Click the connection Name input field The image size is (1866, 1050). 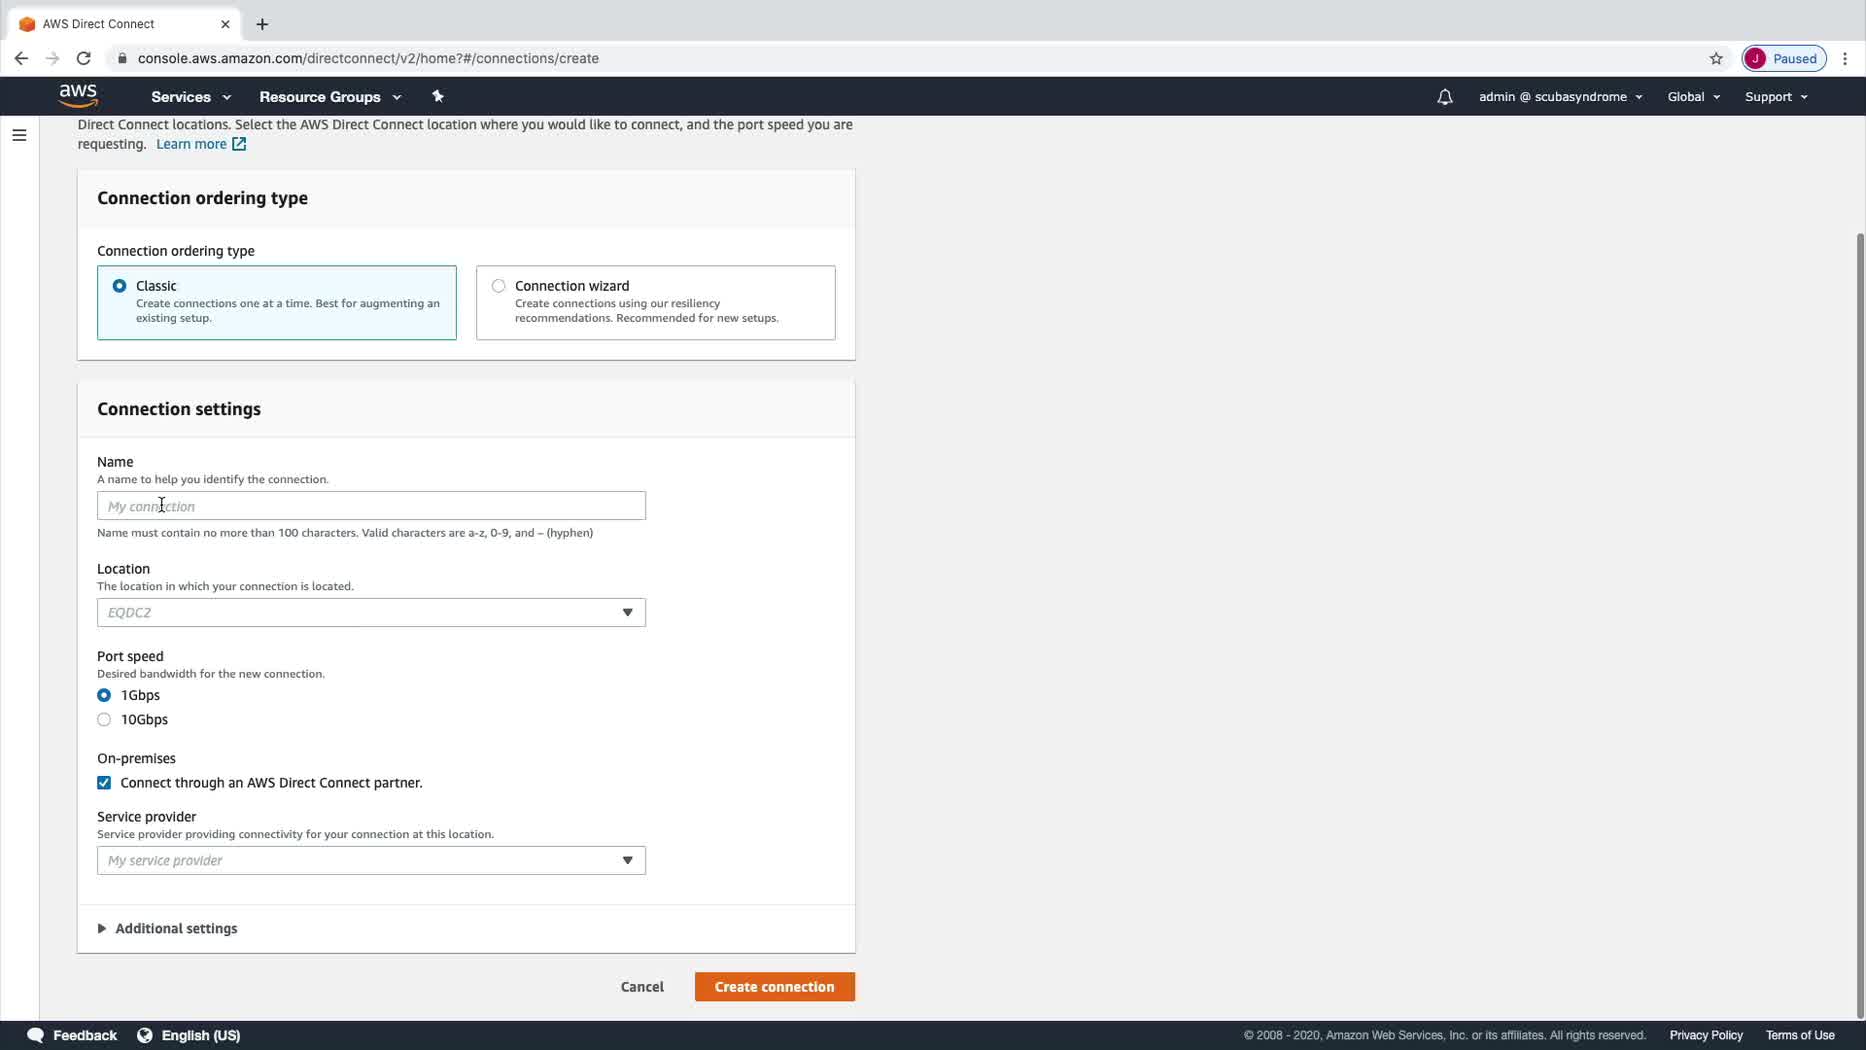click(x=371, y=506)
